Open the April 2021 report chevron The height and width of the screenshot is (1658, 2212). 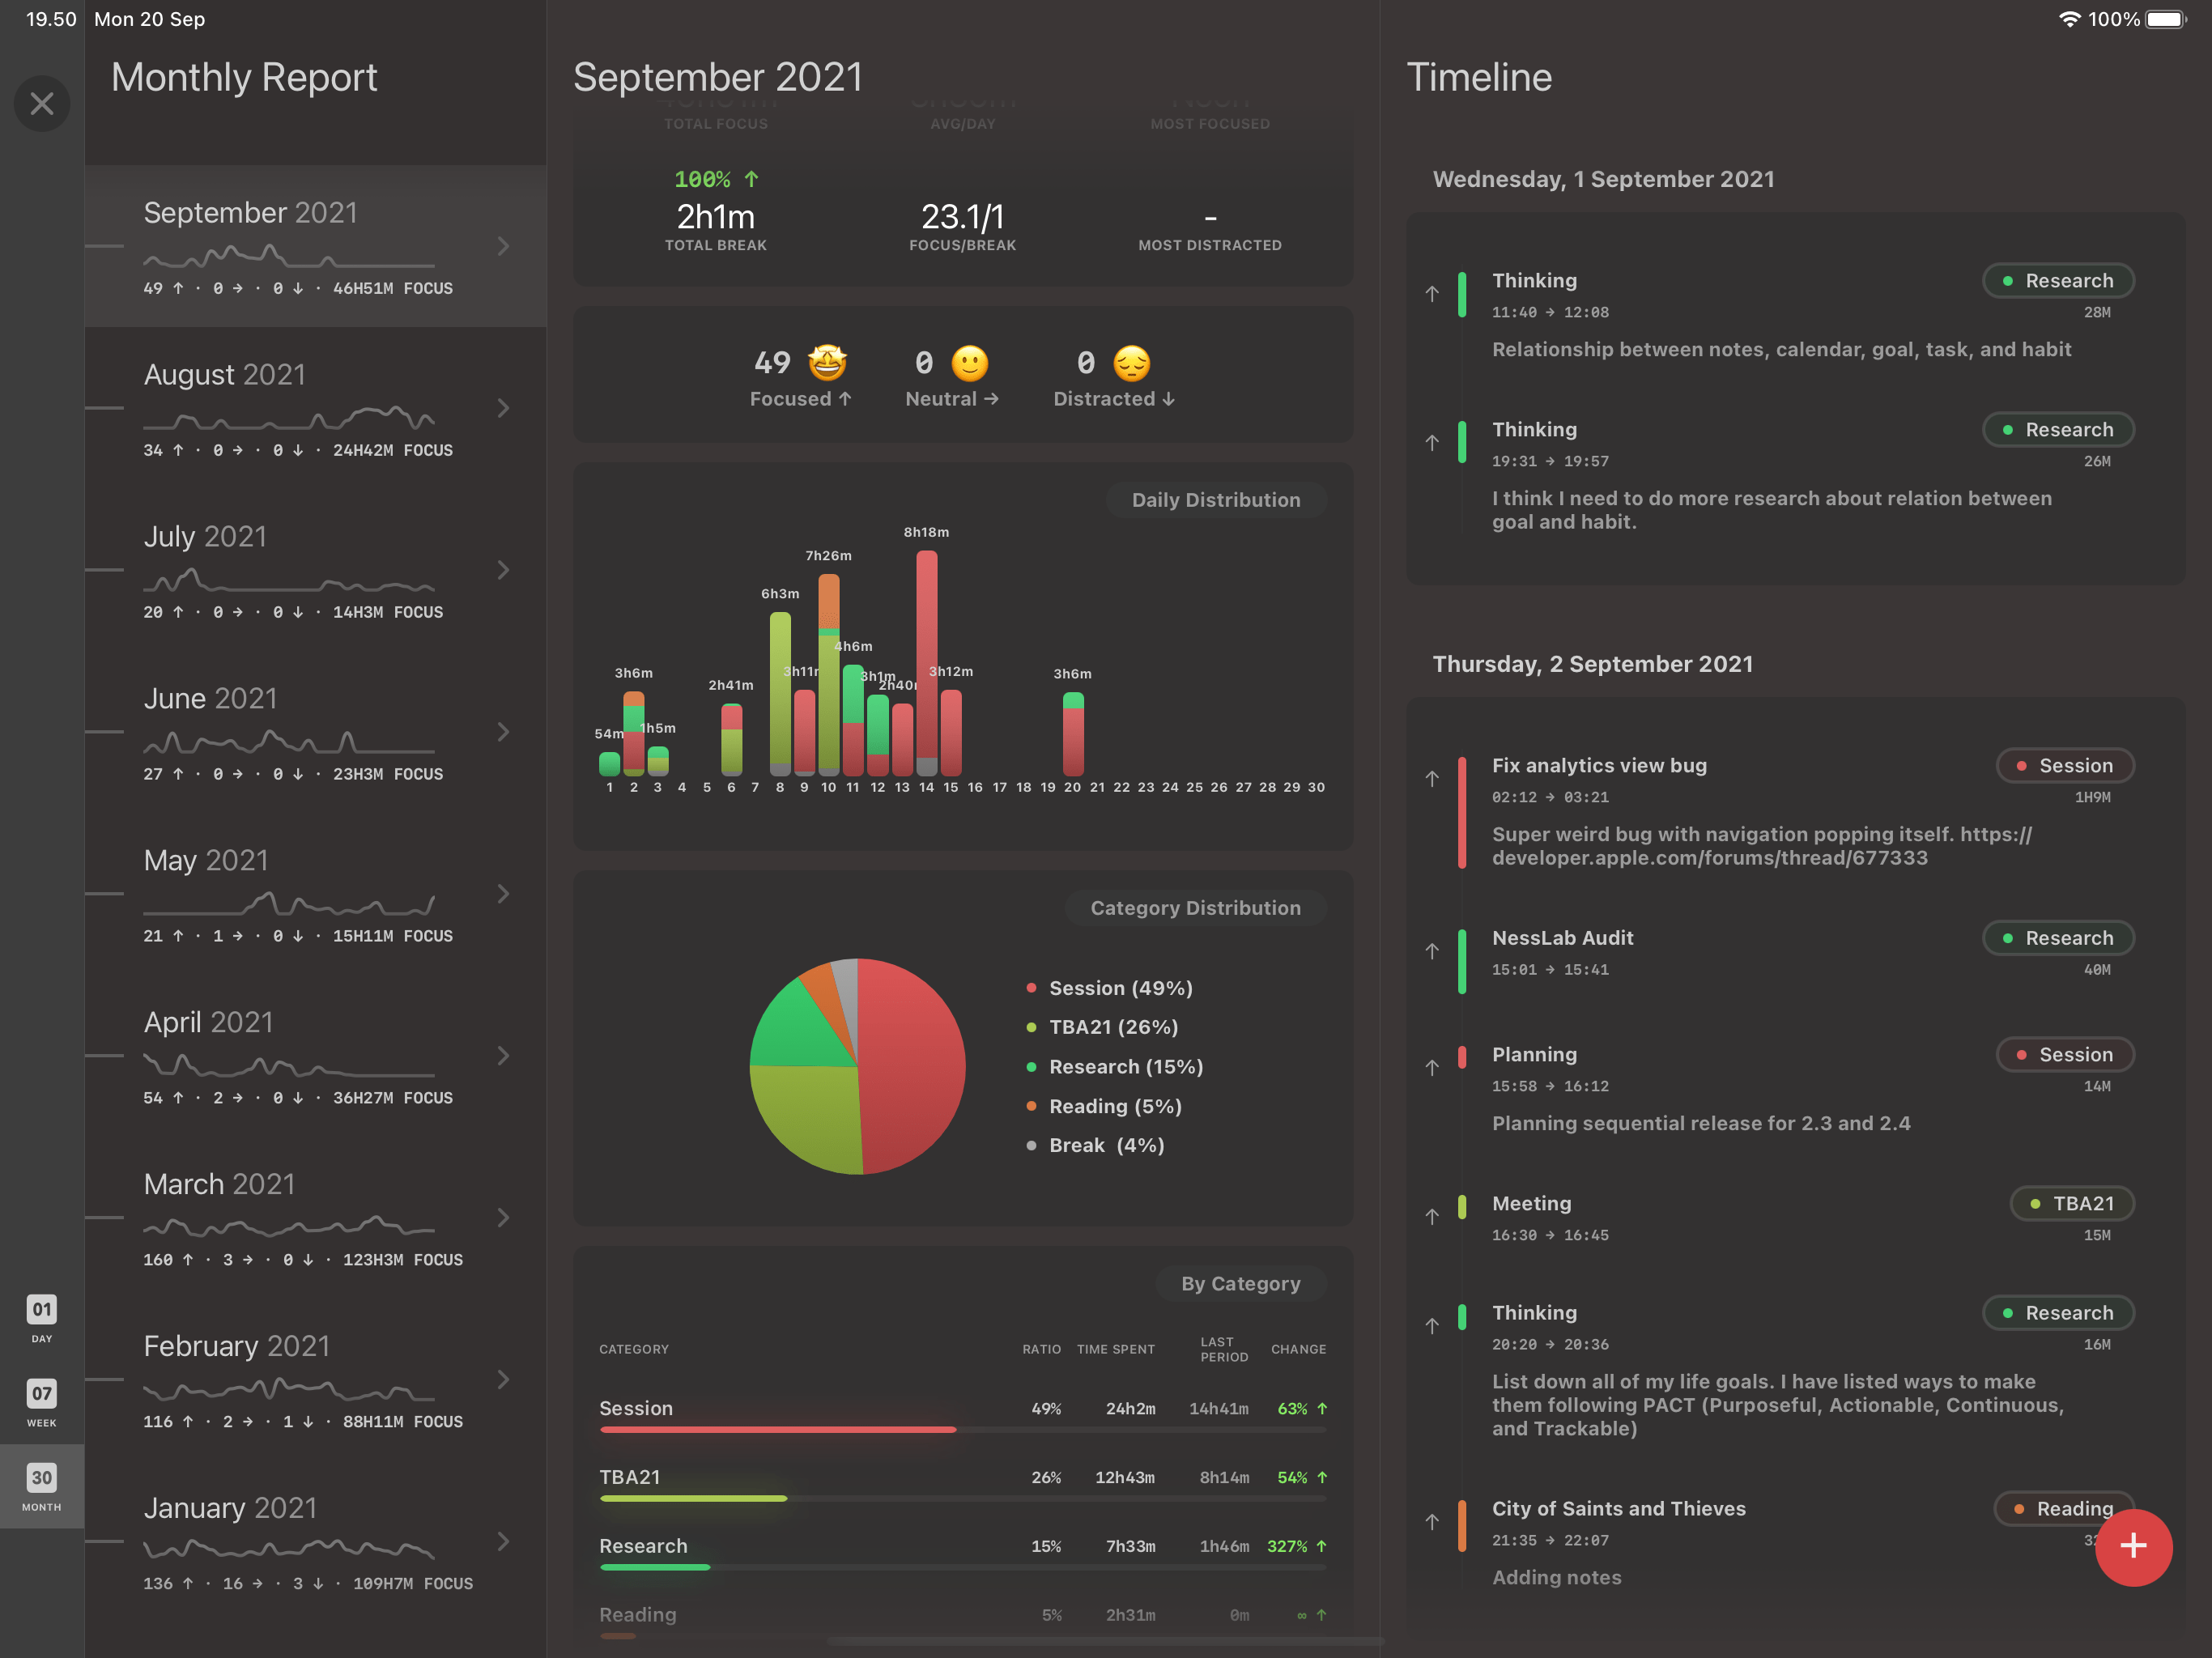pos(504,1056)
